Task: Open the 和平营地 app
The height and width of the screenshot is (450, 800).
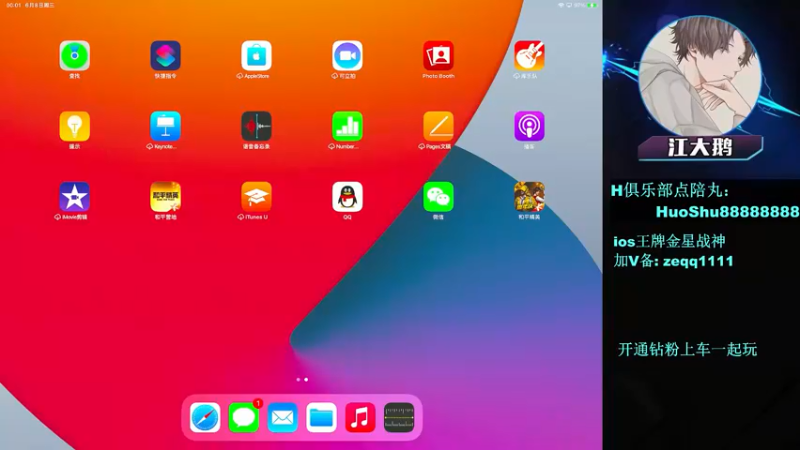Action: [x=165, y=196]
